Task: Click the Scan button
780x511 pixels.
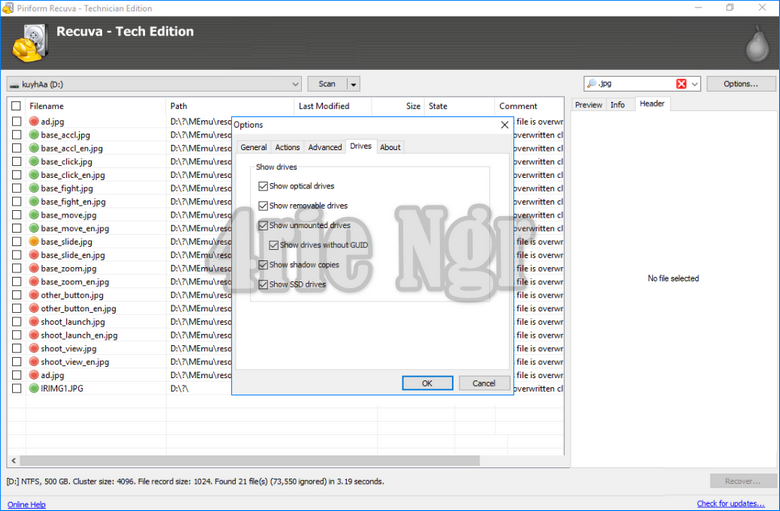Action: (x=327, y=84)
